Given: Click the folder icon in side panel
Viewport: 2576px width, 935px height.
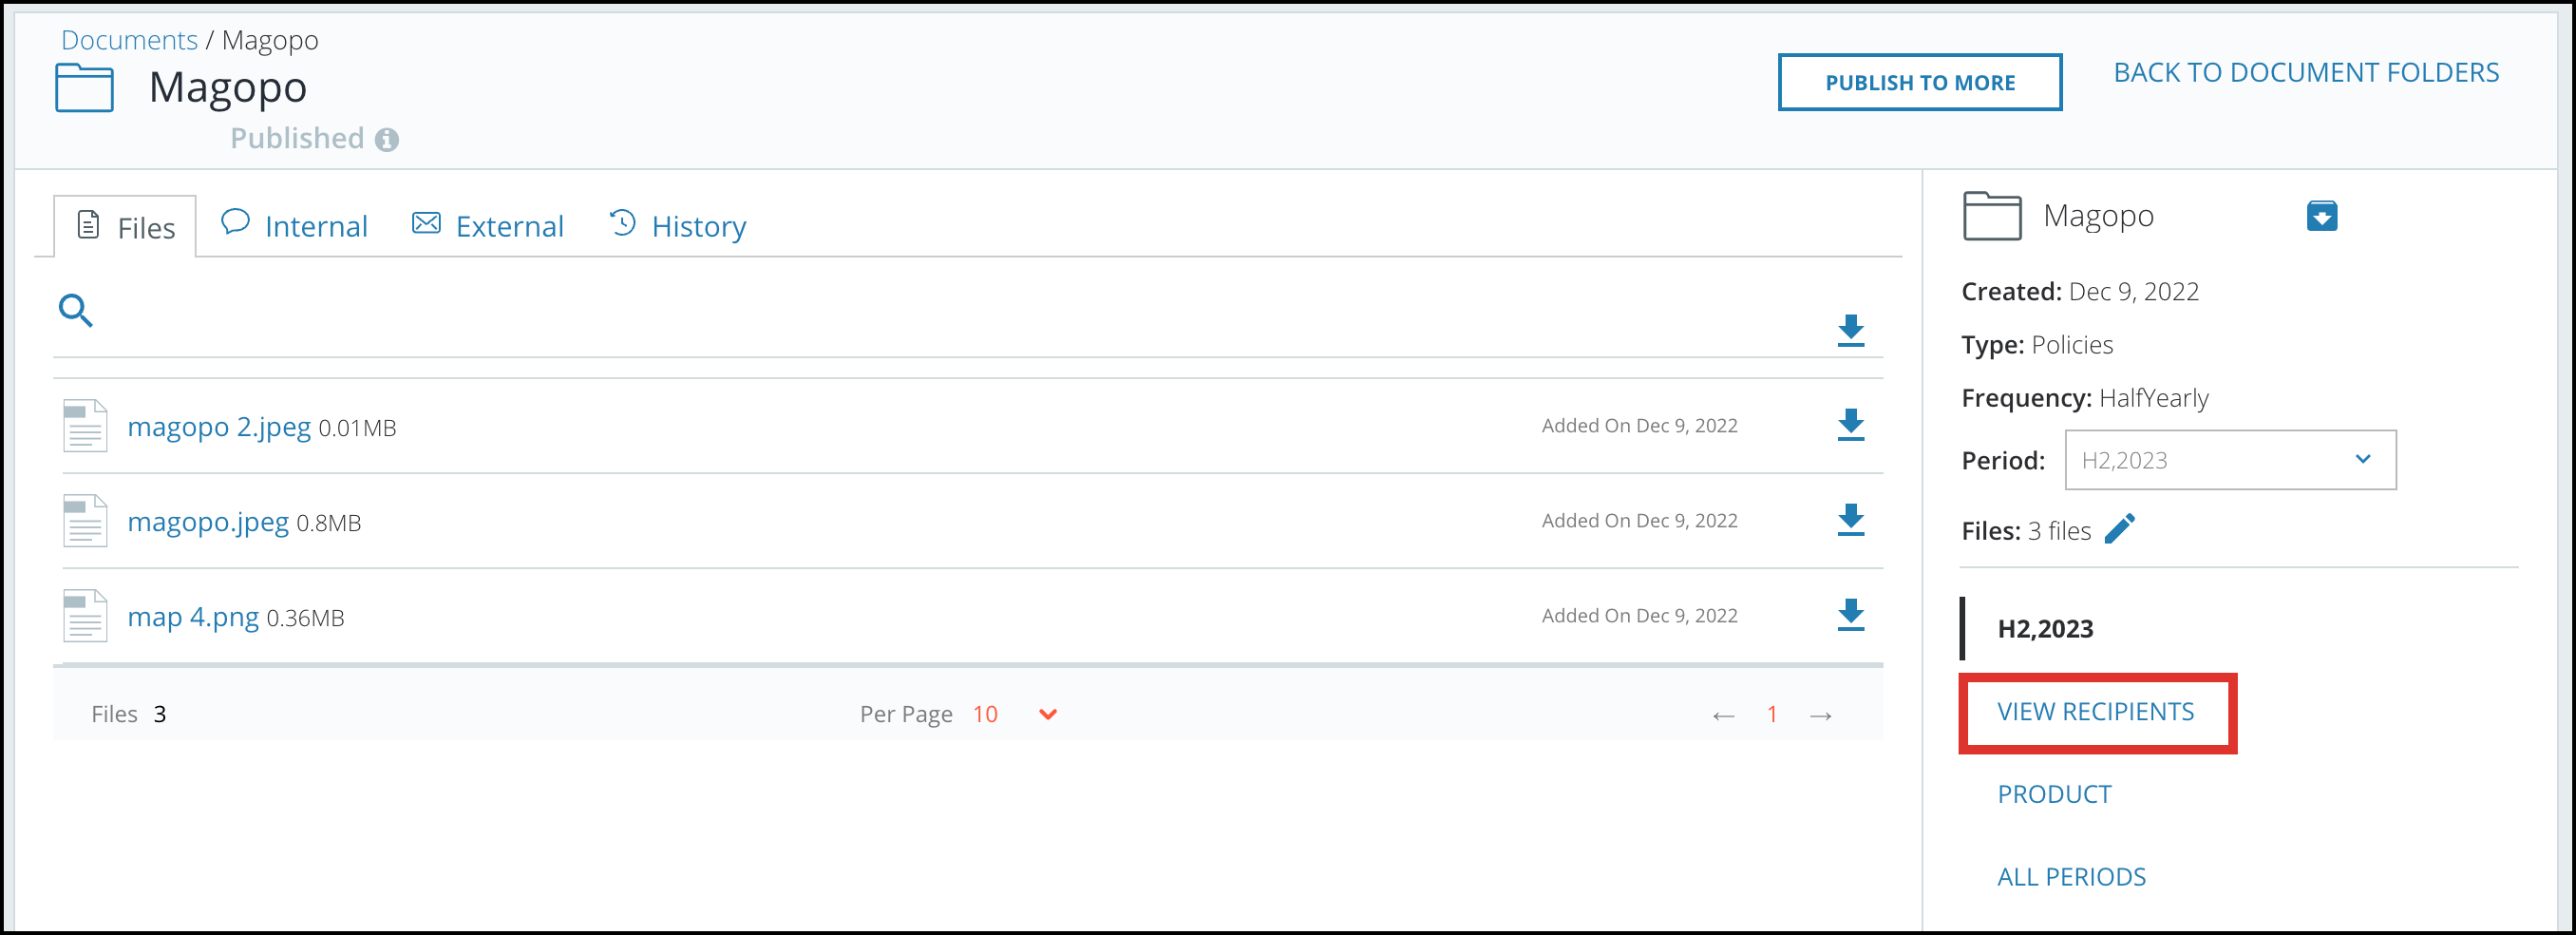Looking at the screenshot, I should [x=1992, y=216].
